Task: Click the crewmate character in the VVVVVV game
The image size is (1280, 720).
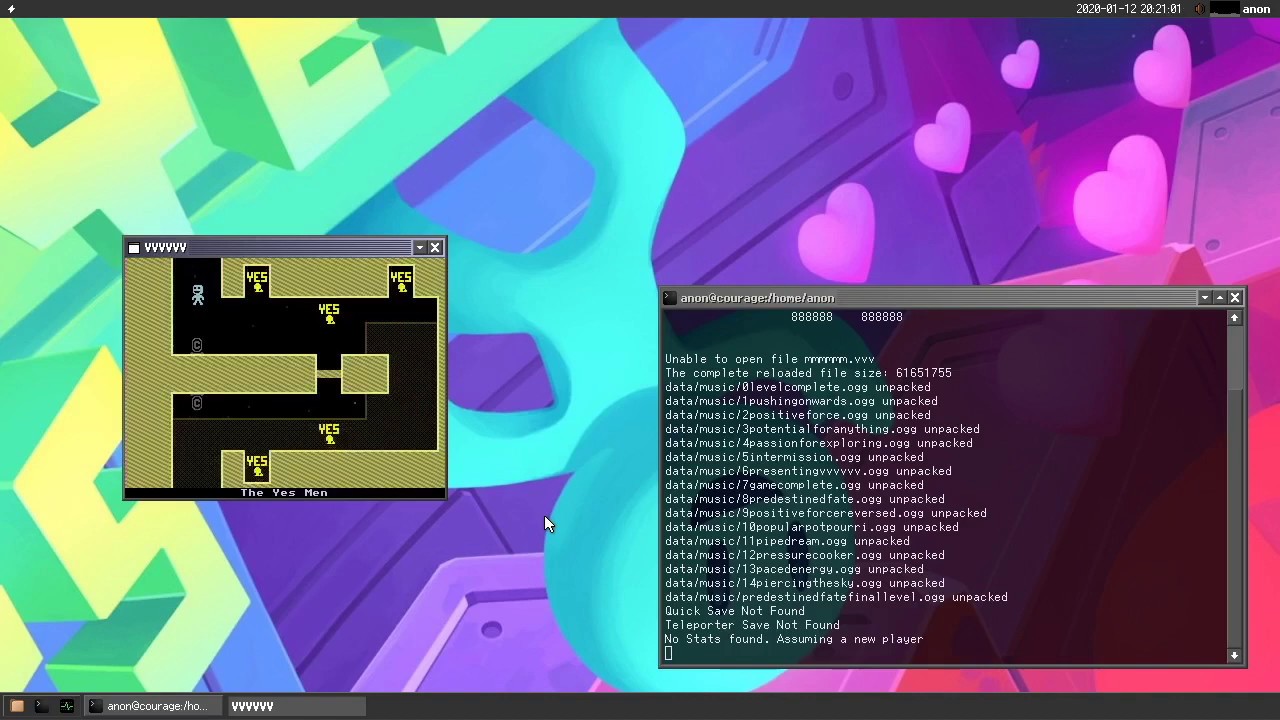Action: click(x=197, y=295)
